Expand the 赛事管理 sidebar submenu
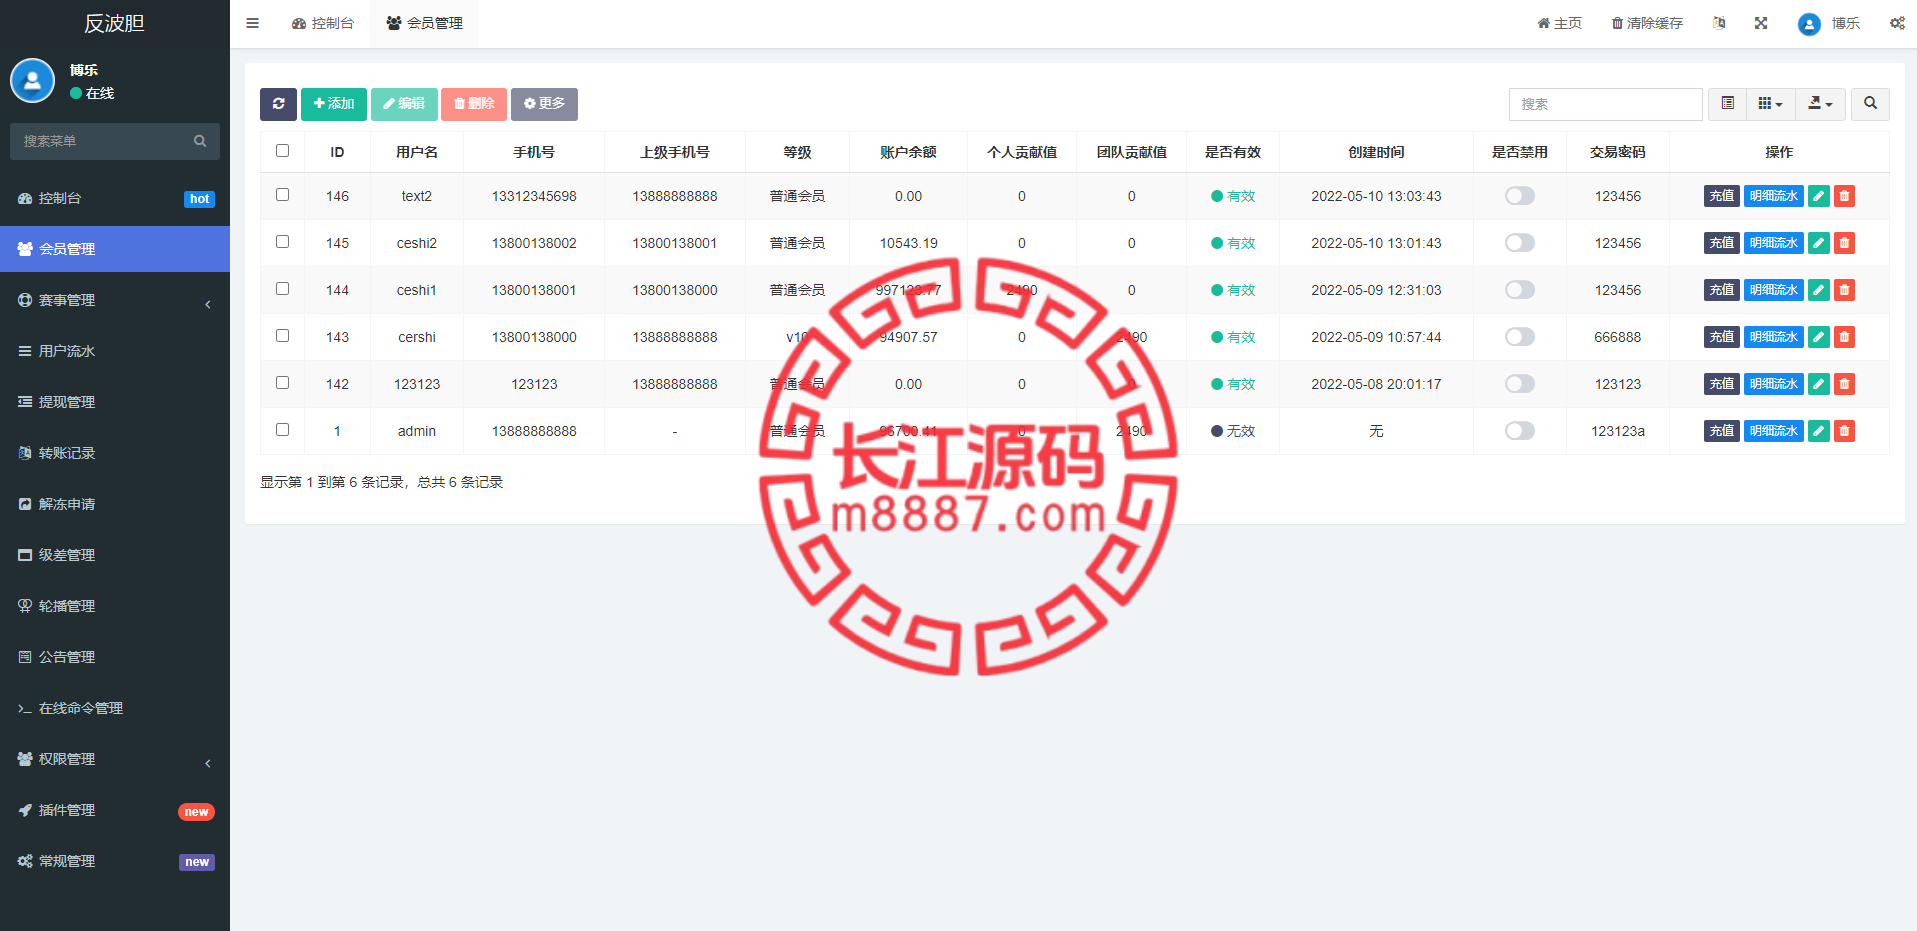 (115, 300)
